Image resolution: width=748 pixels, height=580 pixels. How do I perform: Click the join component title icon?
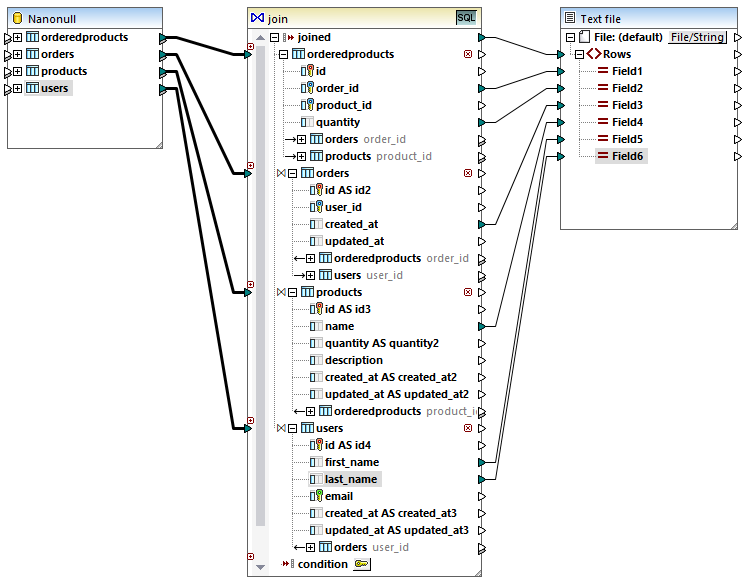(x=257, y=18)
